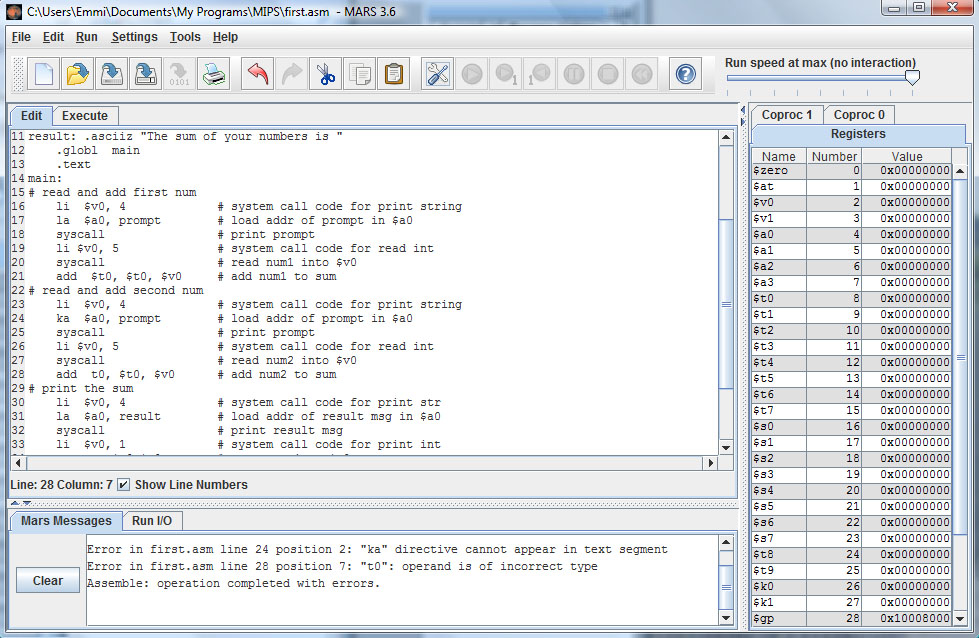Assemble the program with wrench-screwdriver icon
Image resolution: width=979 pixels, height=638 pixels.
[438, 74]
